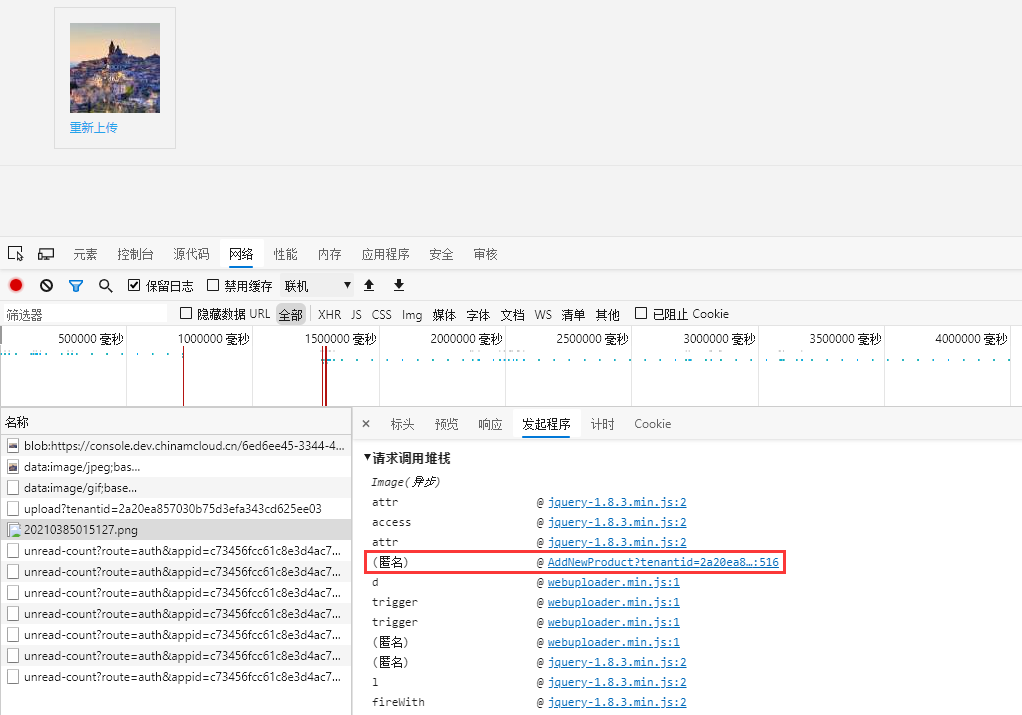Switch to 应用程序 tab
Screen dimensions: 1022x715
tap(385, 254)
